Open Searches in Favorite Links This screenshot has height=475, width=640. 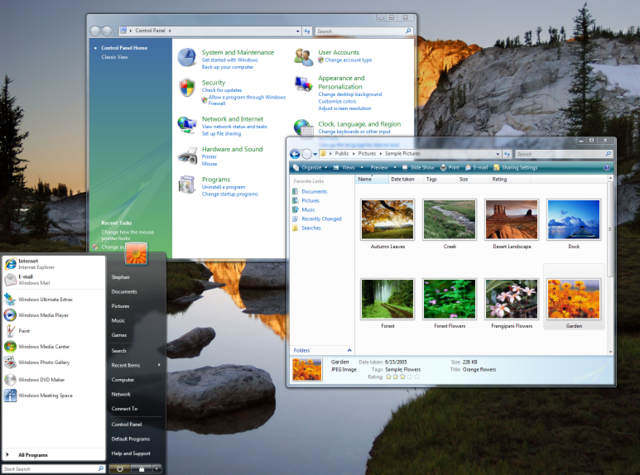coord(307,228)
